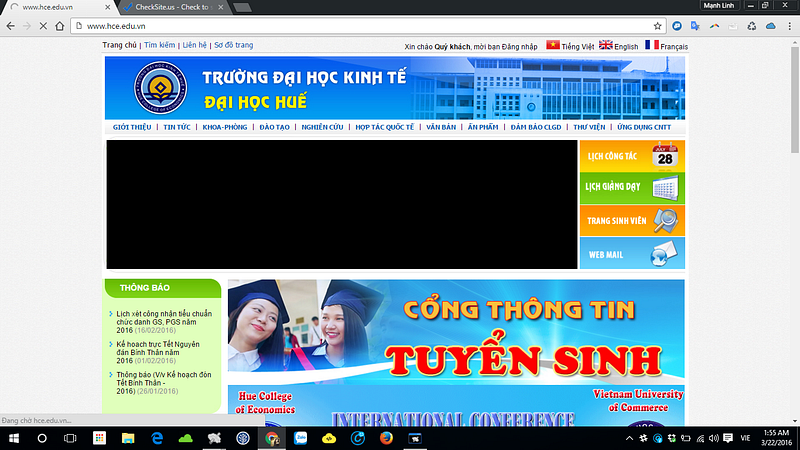Open Cortana search circle in taskbar
The width and height of the screenshot is (800, 450).
pos(42,438)
